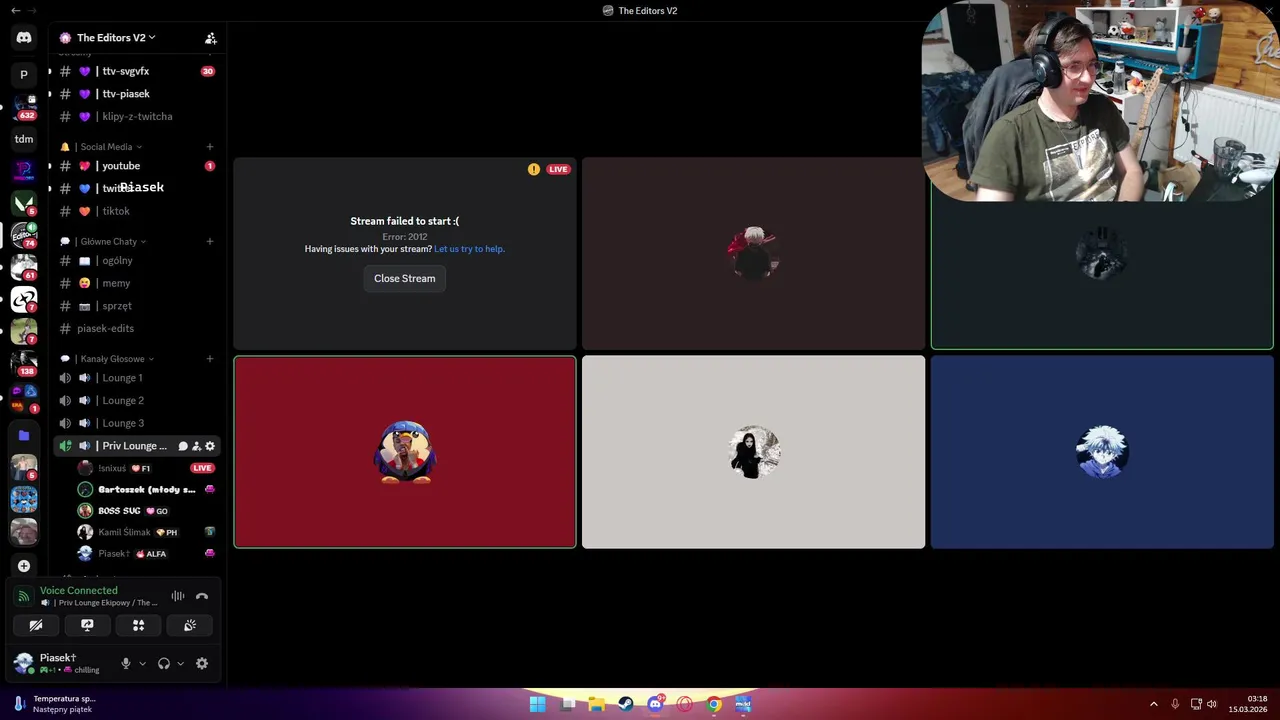The width and height of the screenshot is (1280, 720).
Task: Open the ogólny channel
Action: point(137,261)
